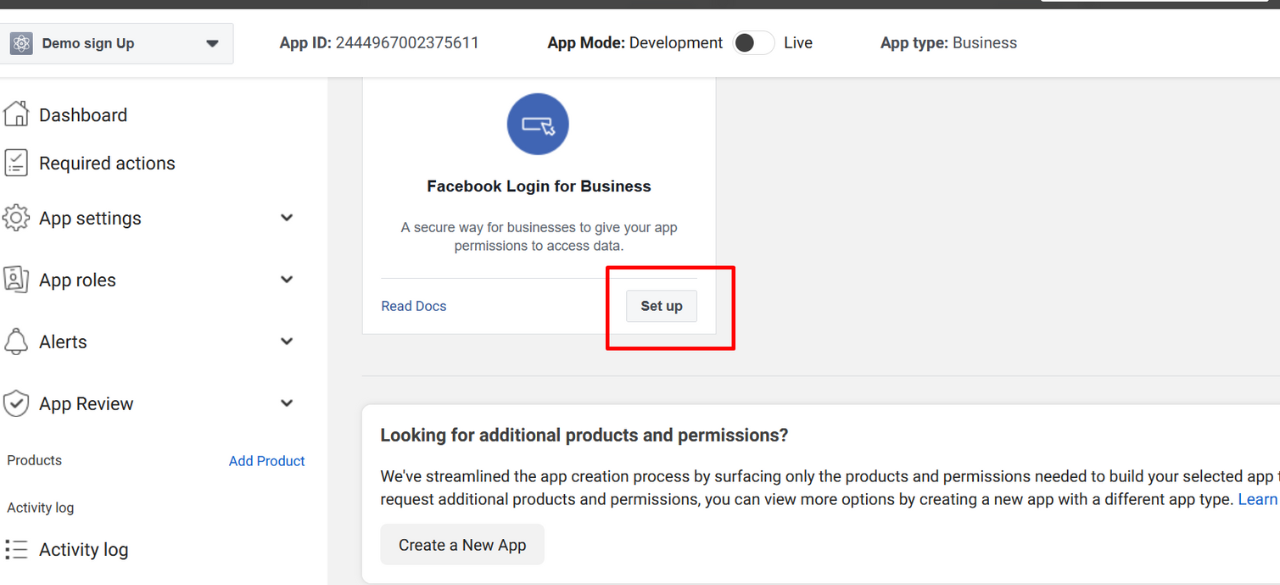
Task: Click the App roles person badge icon
Action: tap(16, 280)
